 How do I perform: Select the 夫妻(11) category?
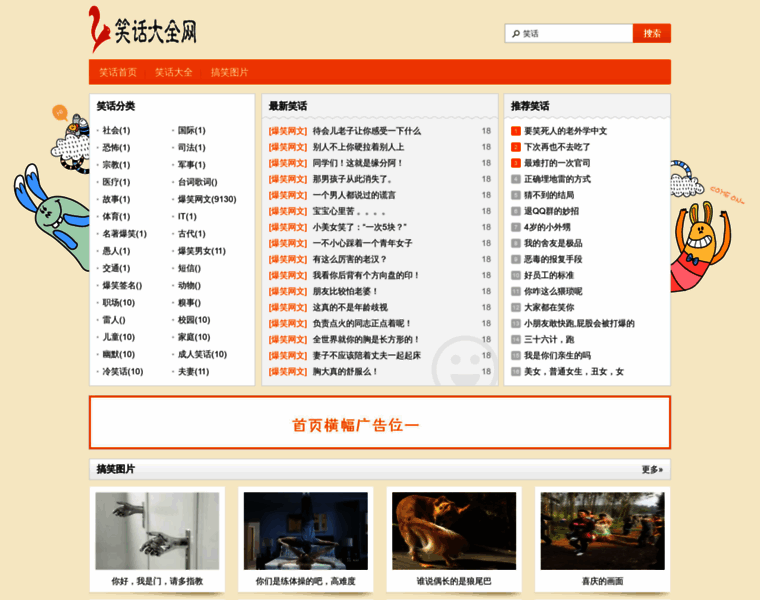click(193, 371)
